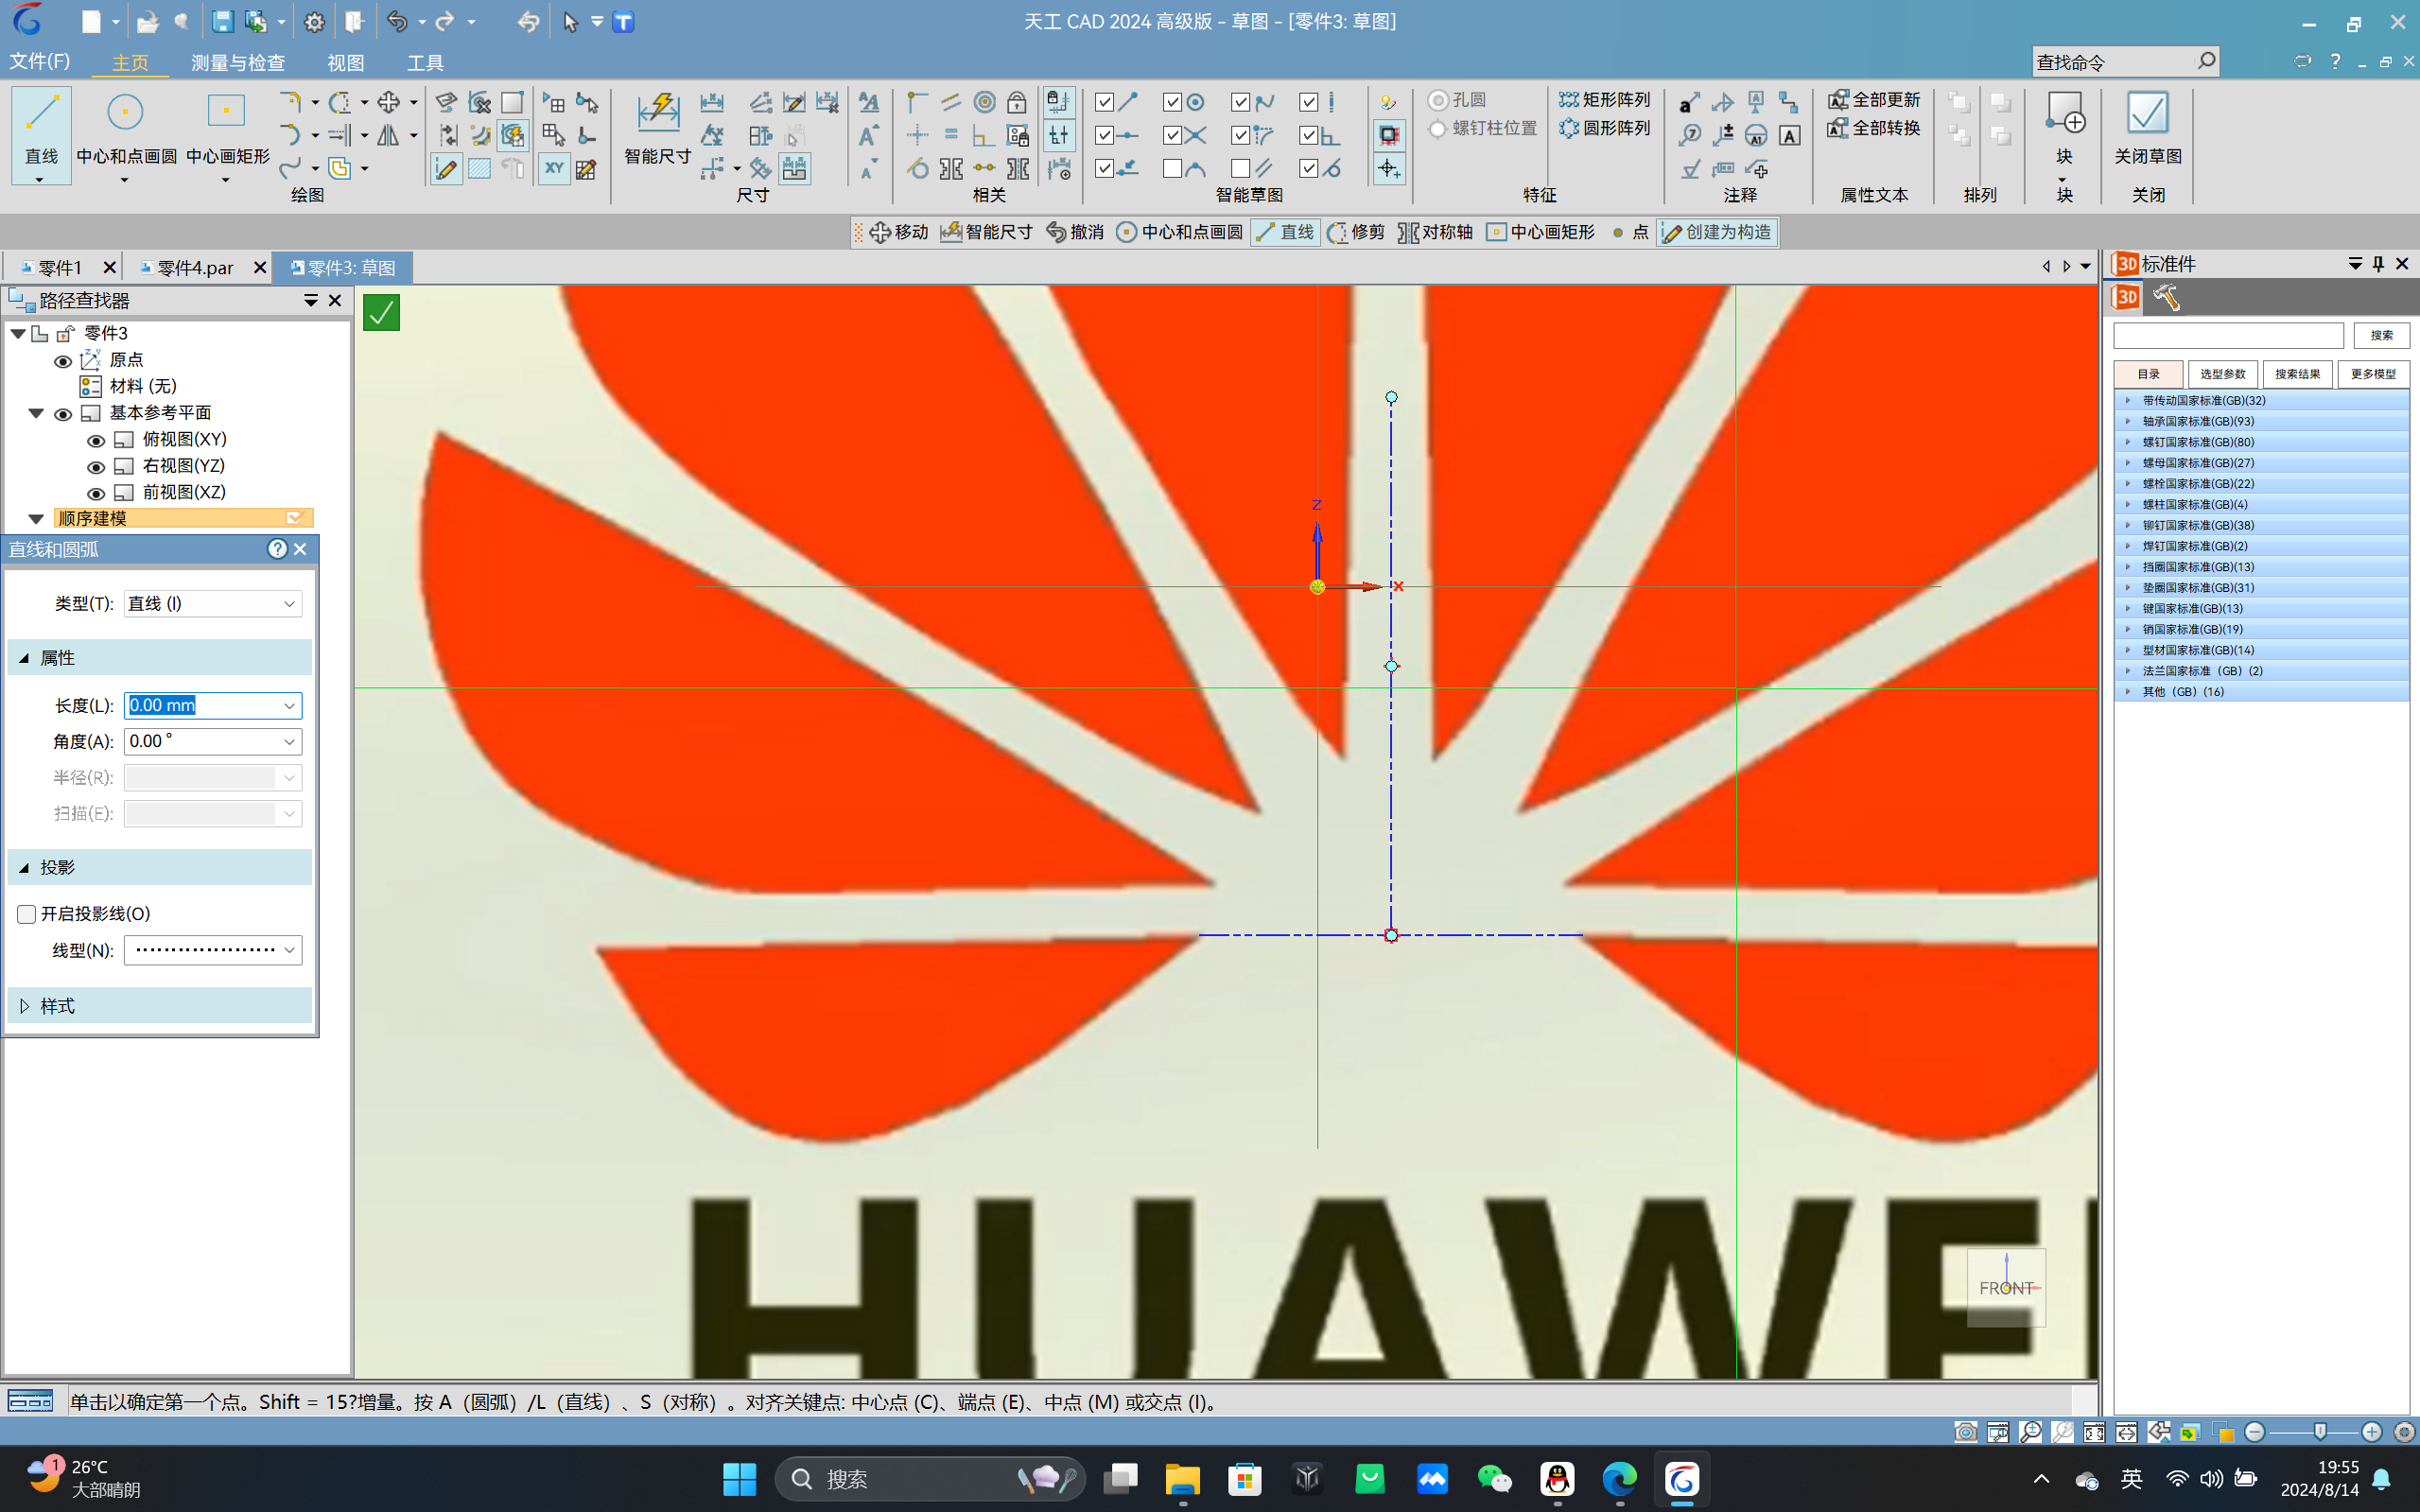
Task: Switch to the 工具 ribbon tab
Action: pyautogui.click(x=425, y=62)
